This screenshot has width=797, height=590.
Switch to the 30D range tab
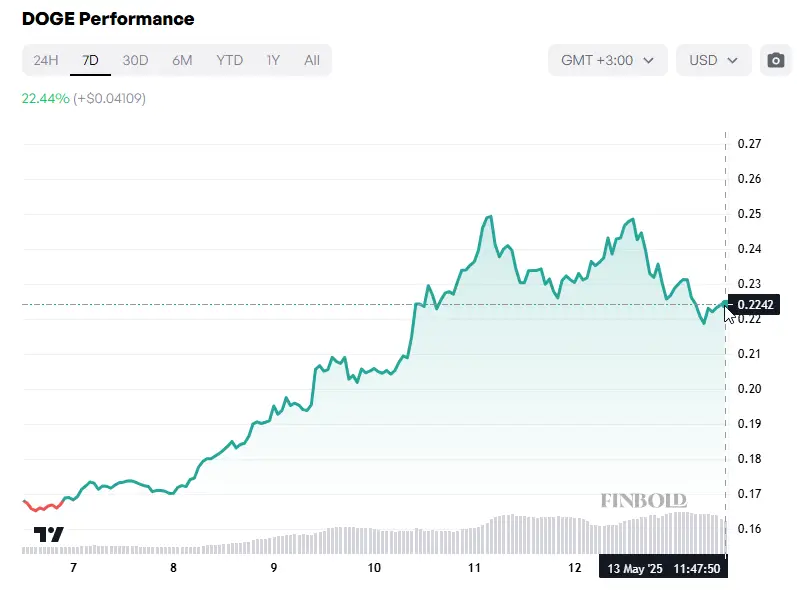click(x=135, y=60)
